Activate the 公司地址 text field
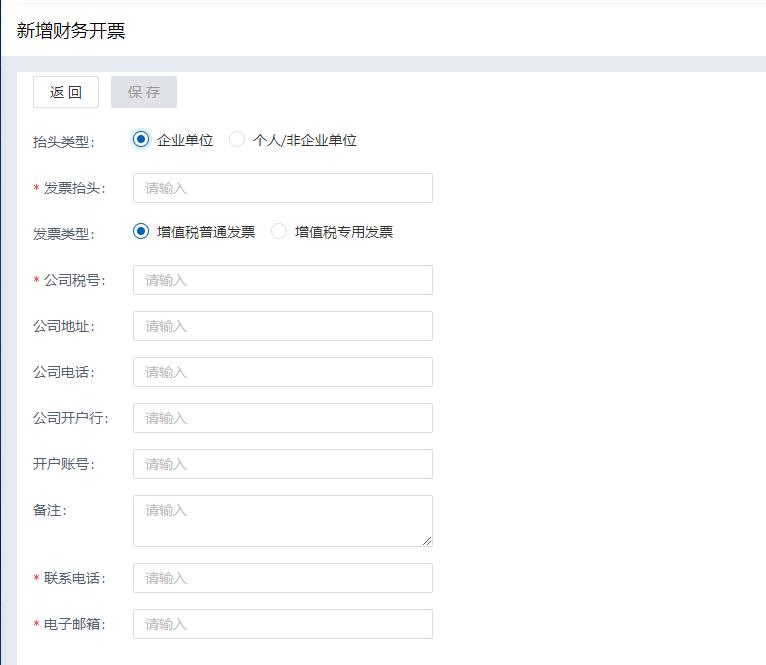Image resolution: width=766 pixels, height=665 pixels. click(282, 326)
